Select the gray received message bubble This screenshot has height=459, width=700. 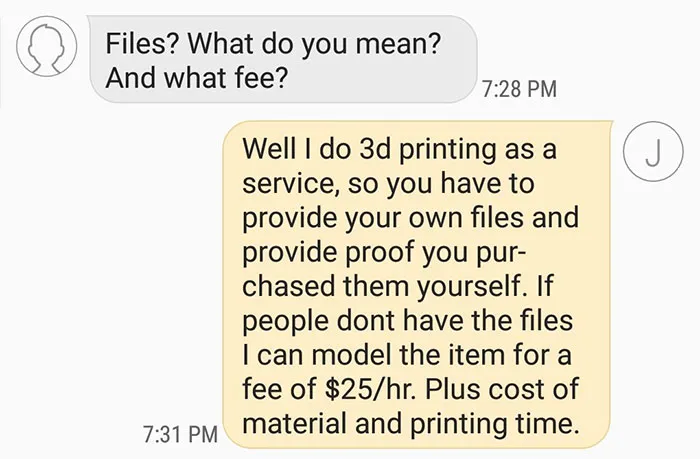[283, 59]
